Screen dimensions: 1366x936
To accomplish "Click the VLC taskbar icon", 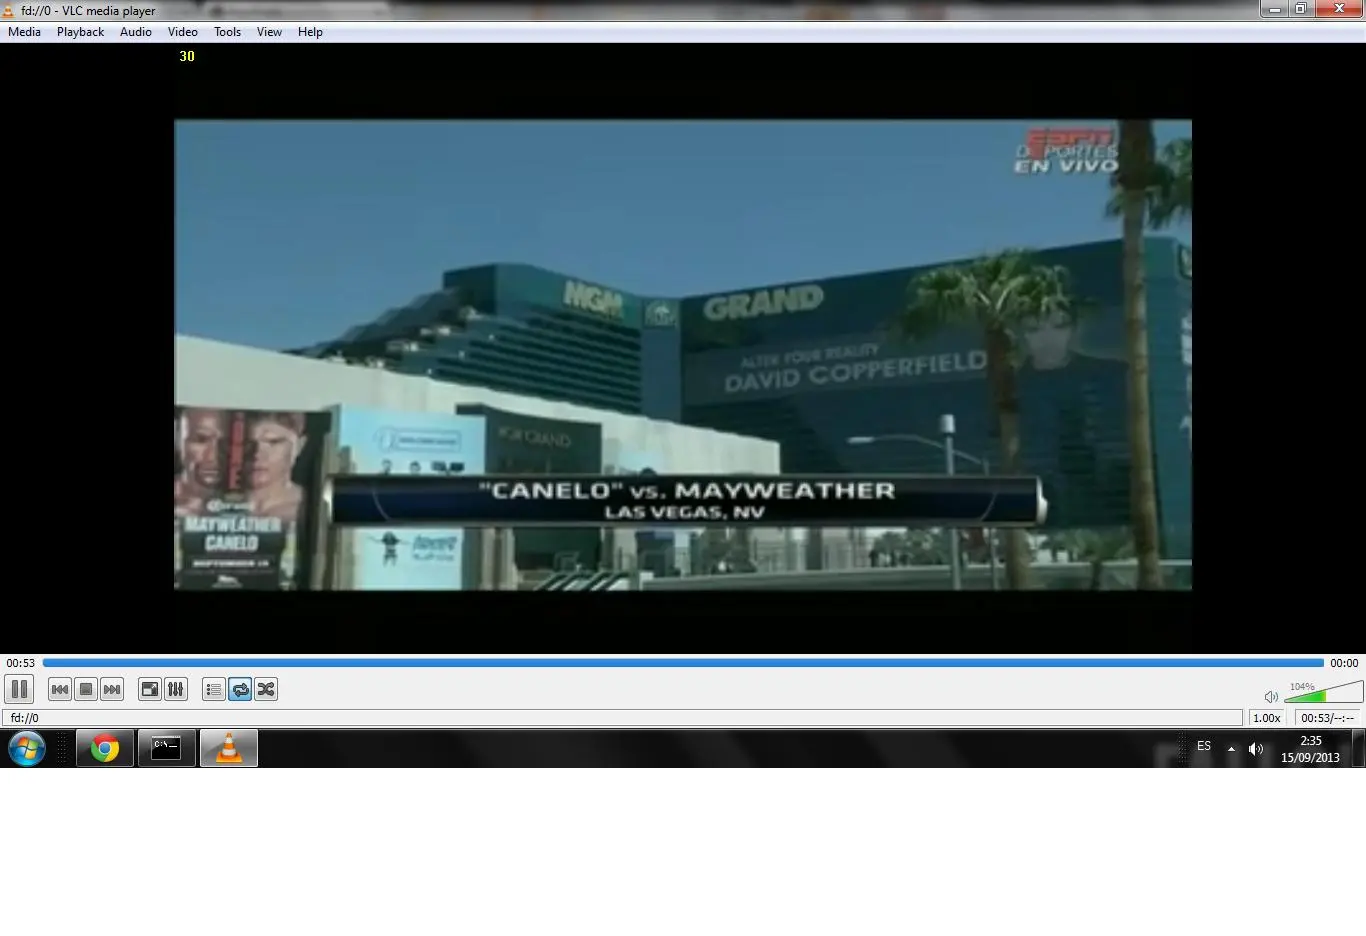I will click(229, 748).
